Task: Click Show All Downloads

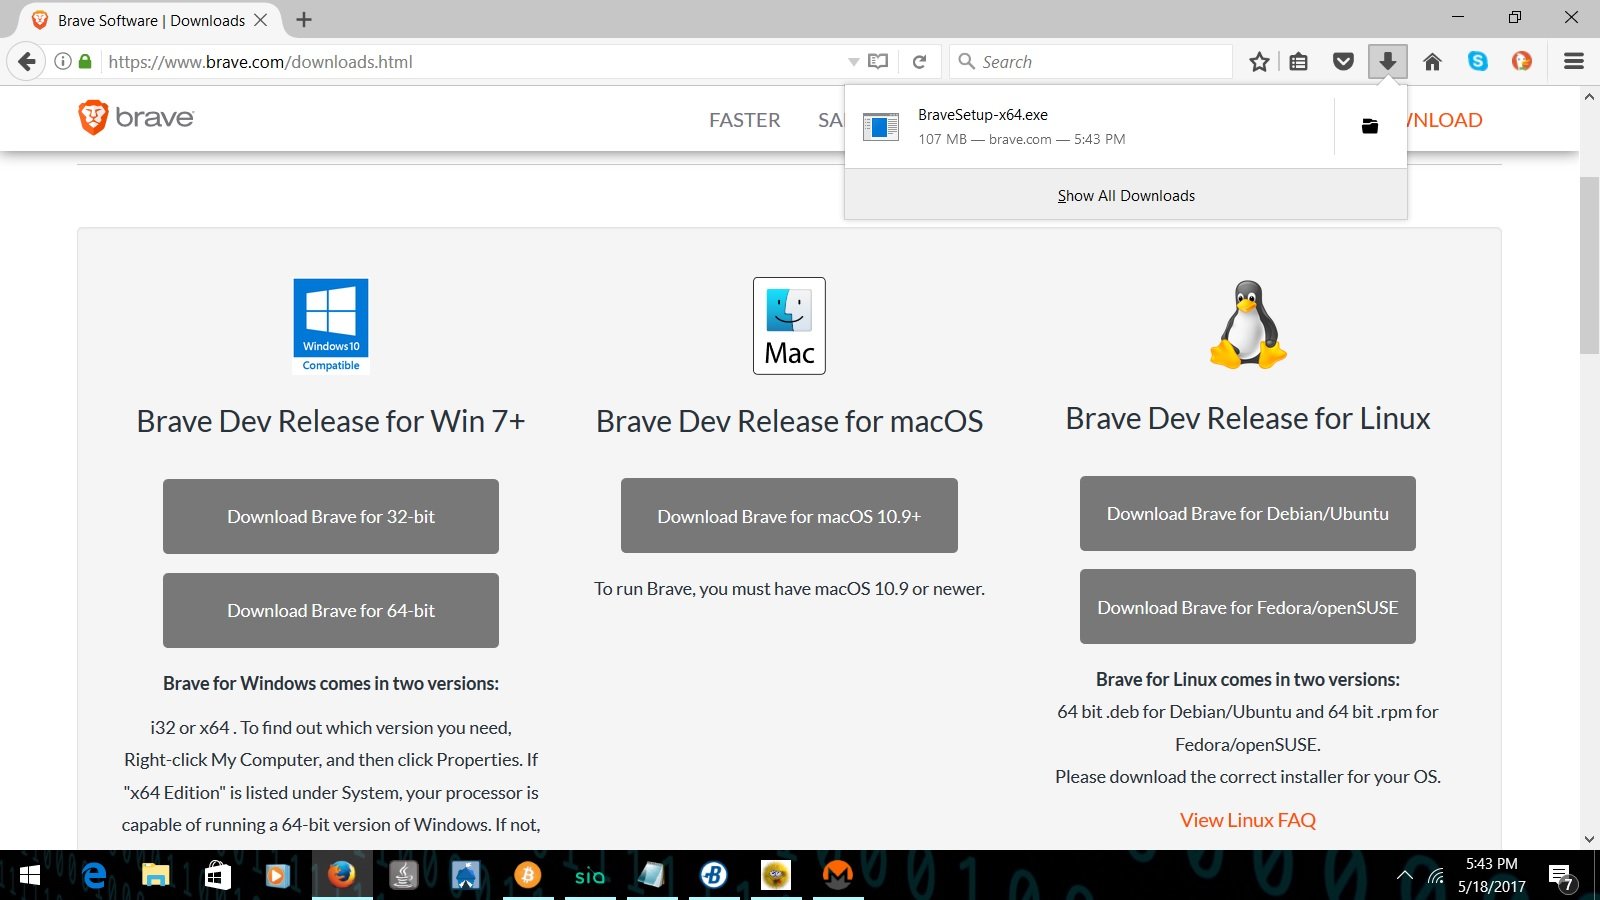Action: 1126,195
